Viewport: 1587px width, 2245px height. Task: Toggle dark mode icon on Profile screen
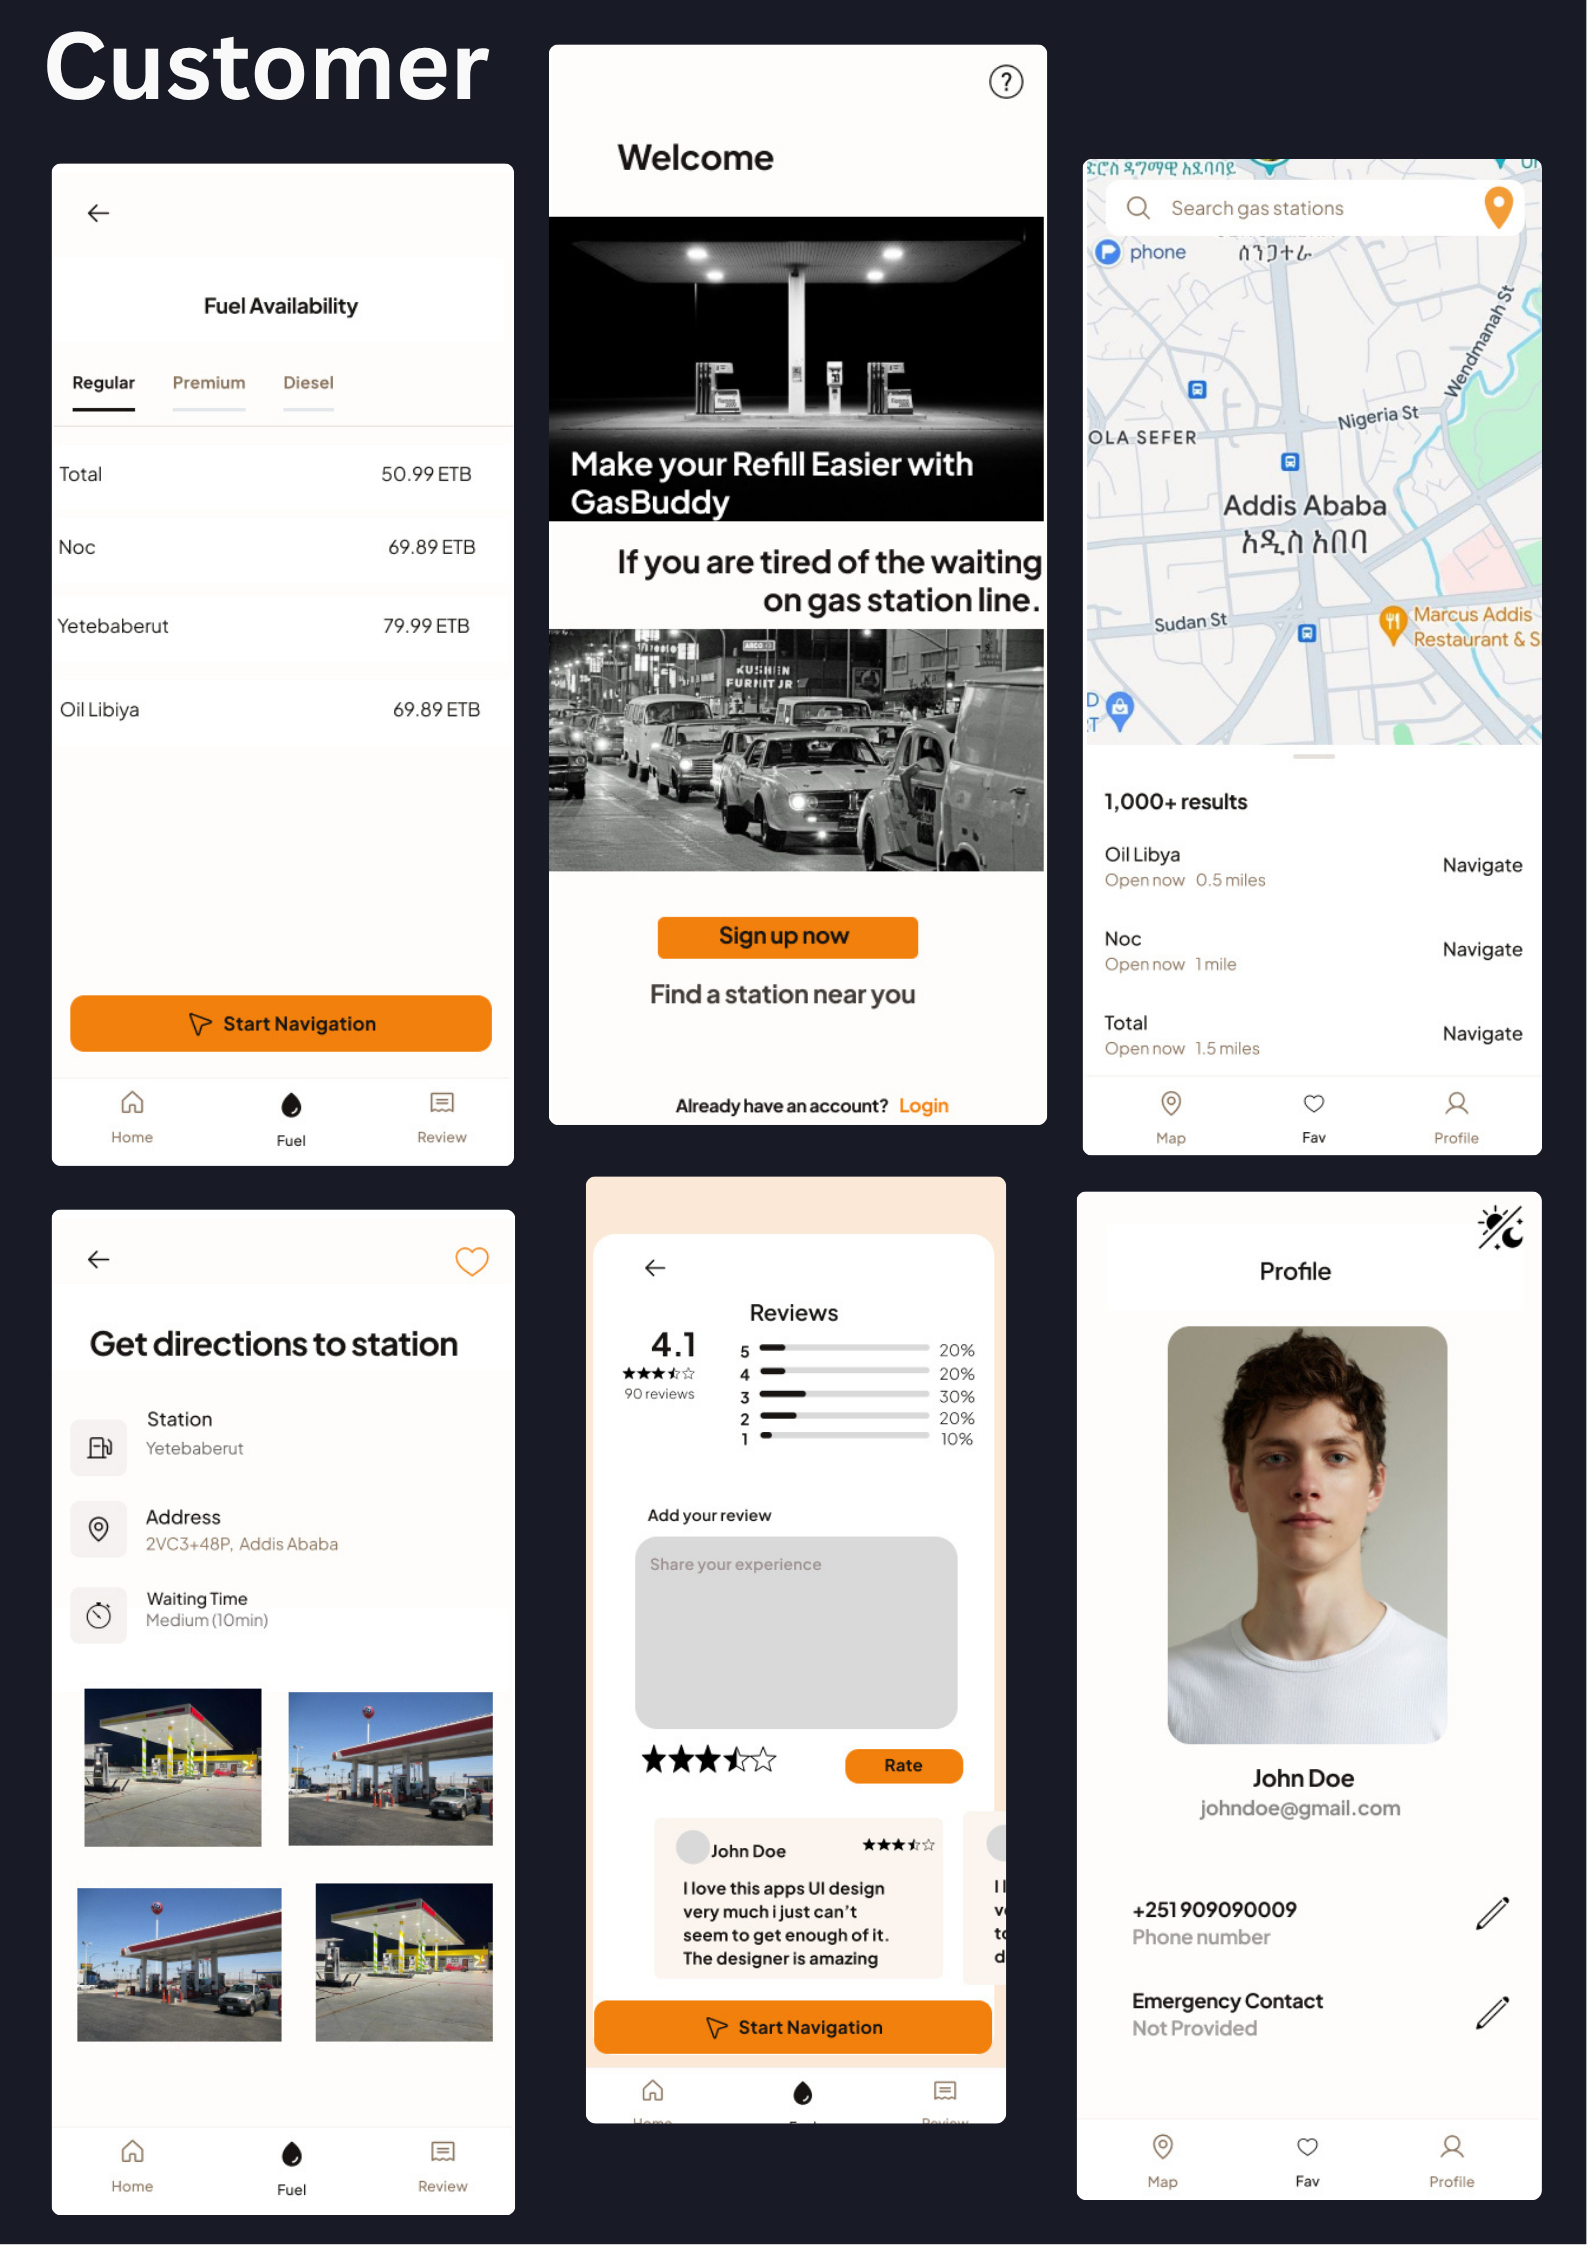click(x=1499, y=1227)
